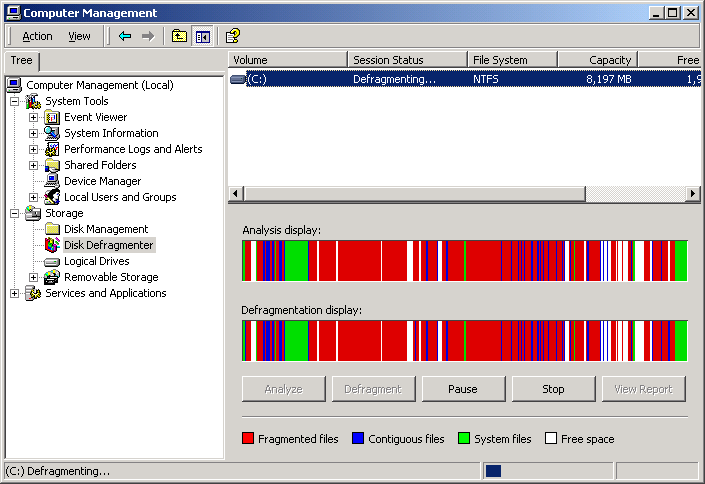Viewport: 705px width, 484px height.
Task: Switch to the Tree tab
Action: point(21,60)
